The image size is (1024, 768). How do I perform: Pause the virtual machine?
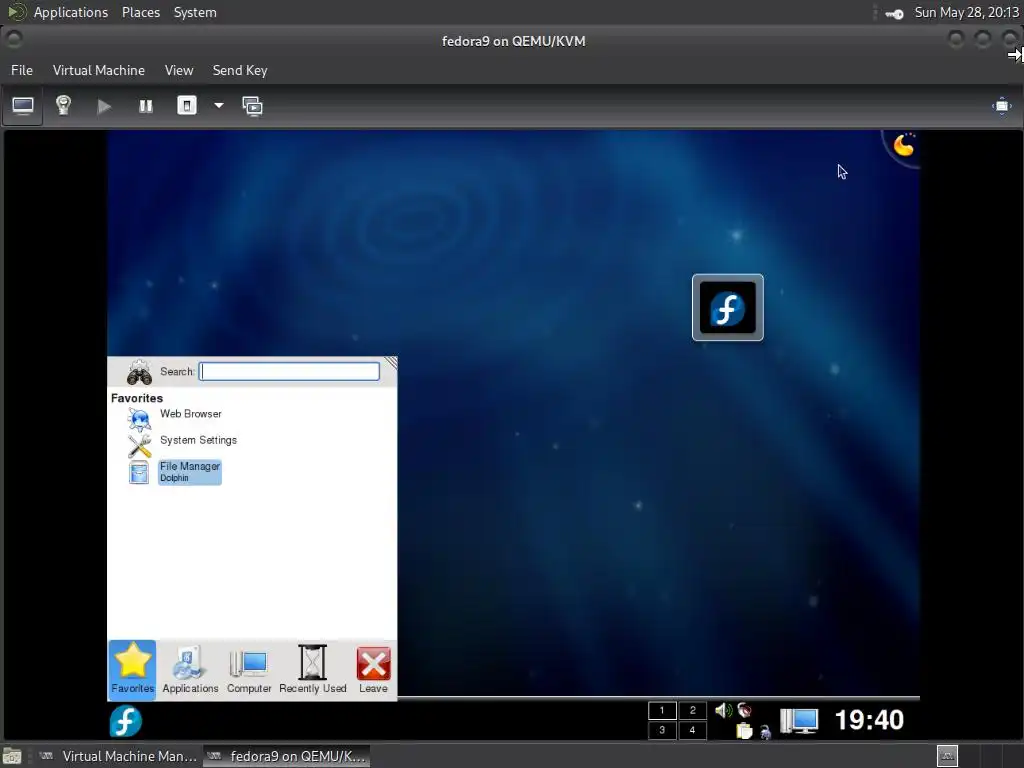click(x=146, y=106)
